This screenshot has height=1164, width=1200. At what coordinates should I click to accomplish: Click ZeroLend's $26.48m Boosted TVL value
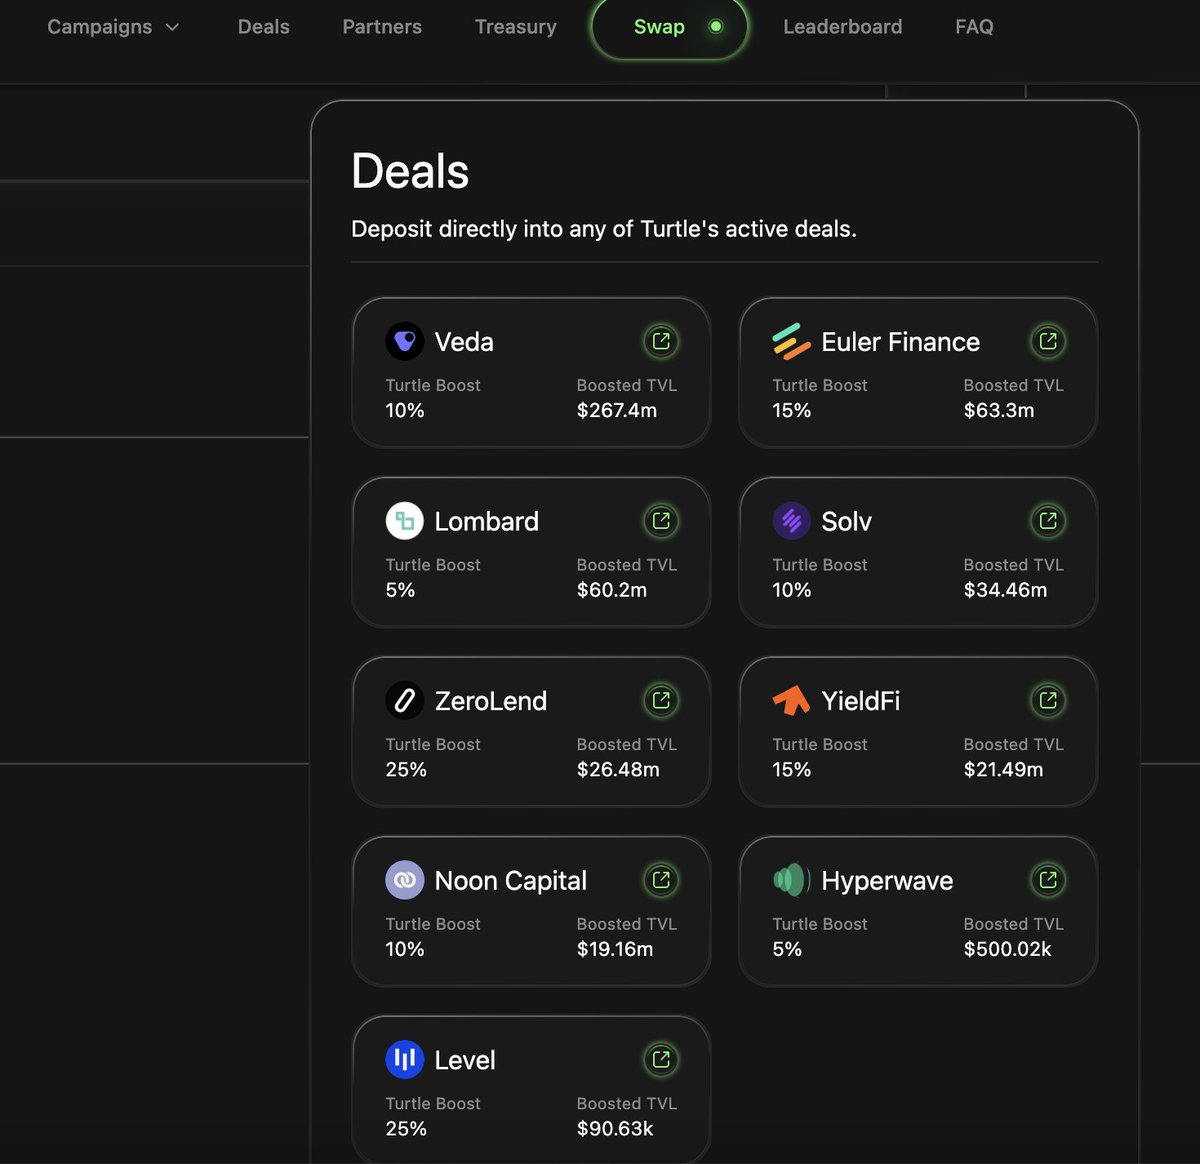(x=618, y=769)
